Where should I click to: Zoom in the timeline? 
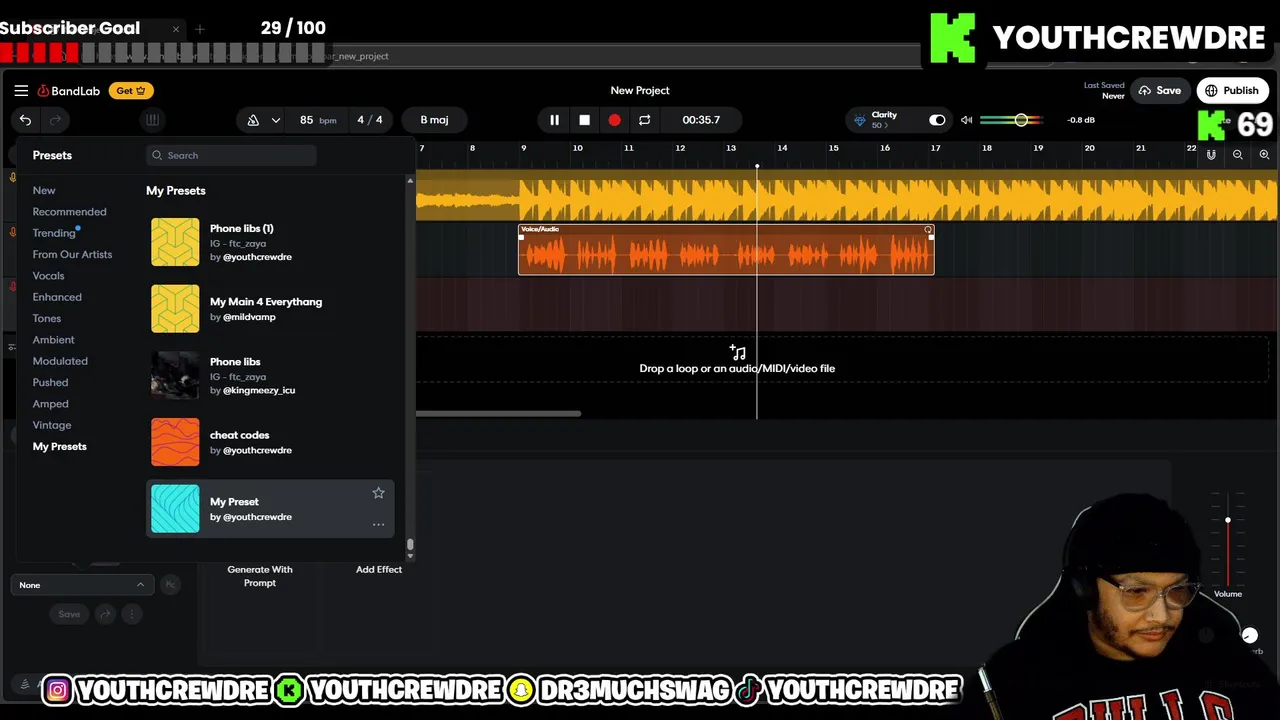pyautogui.click(x=1264, y=155)
